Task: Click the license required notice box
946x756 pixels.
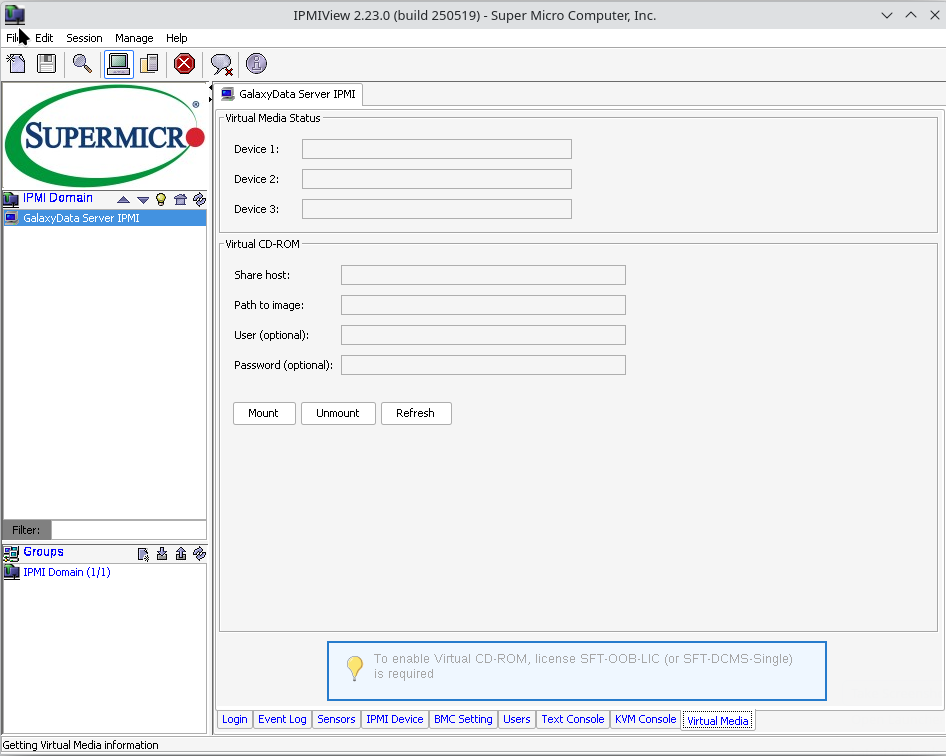Action: click(577, 671)
